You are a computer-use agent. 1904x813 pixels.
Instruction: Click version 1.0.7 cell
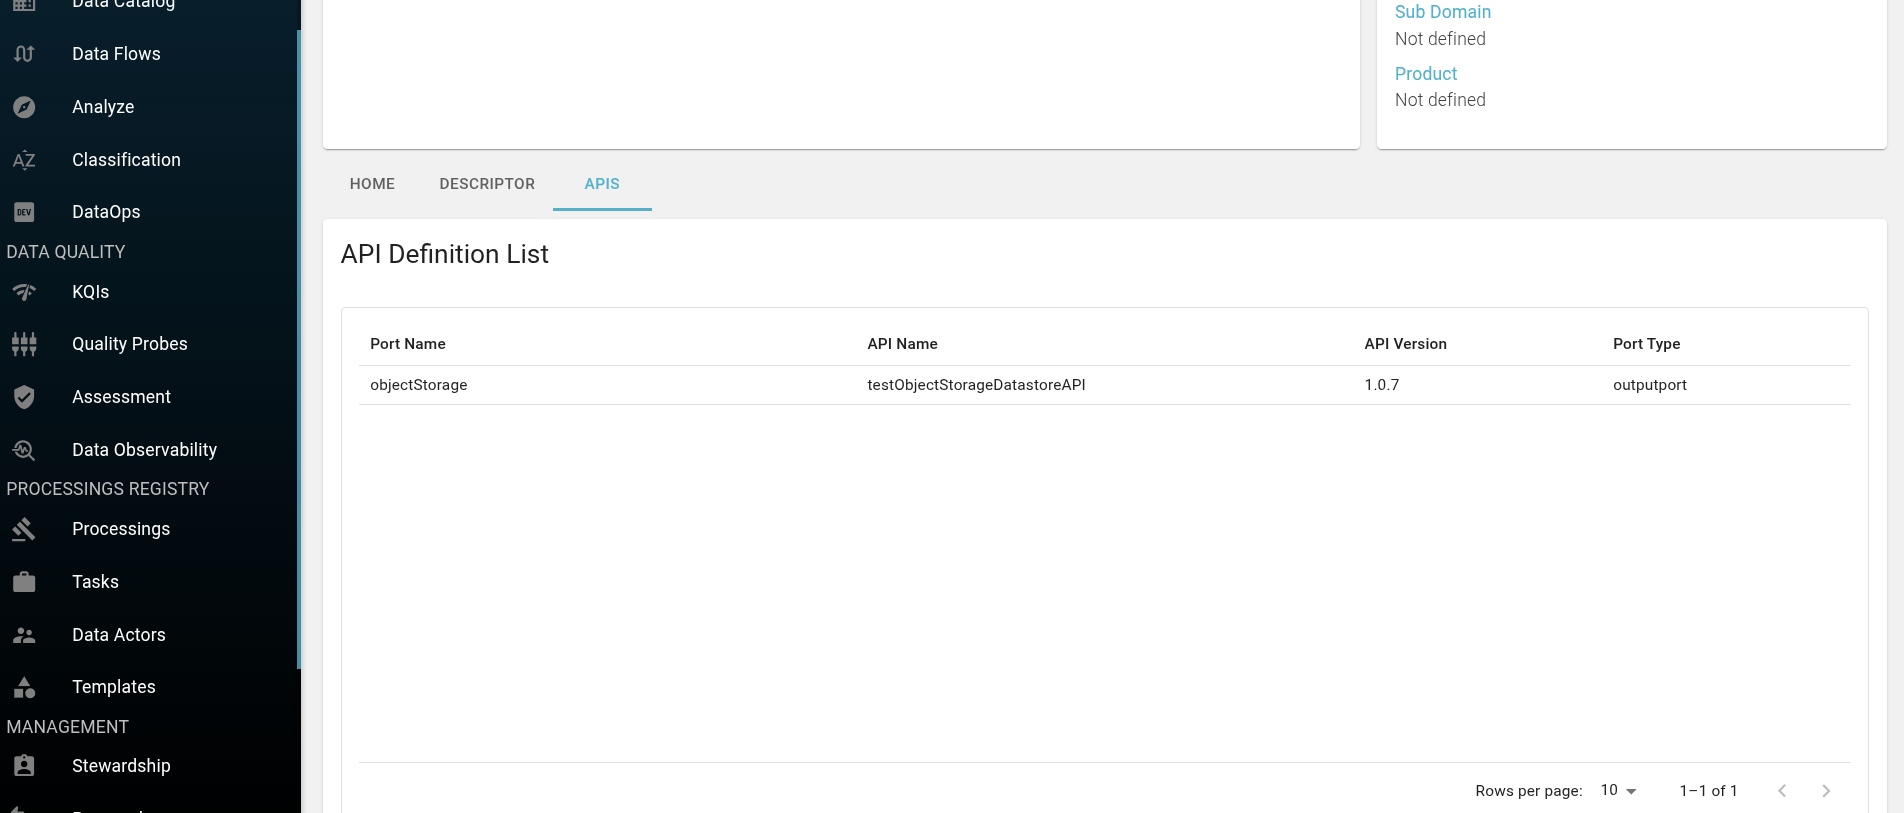1381,385
